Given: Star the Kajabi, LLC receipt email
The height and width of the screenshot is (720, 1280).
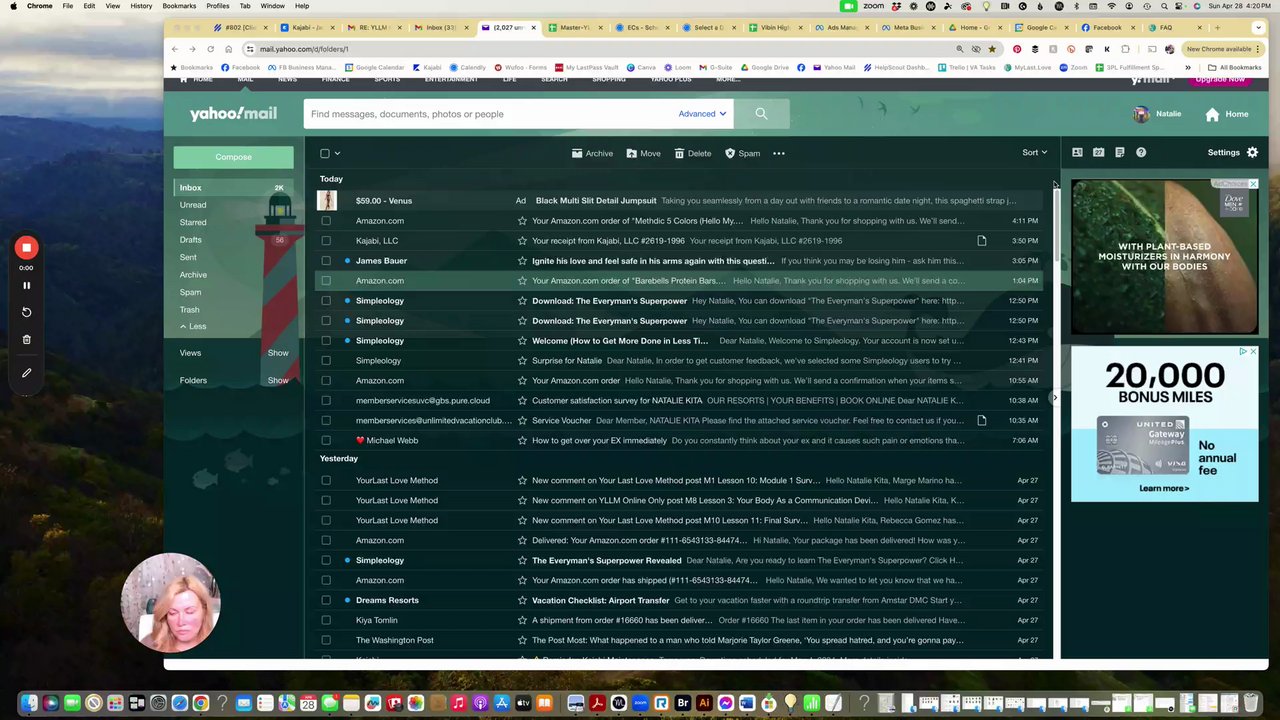Looking at the screenshot, I should 522,241.
